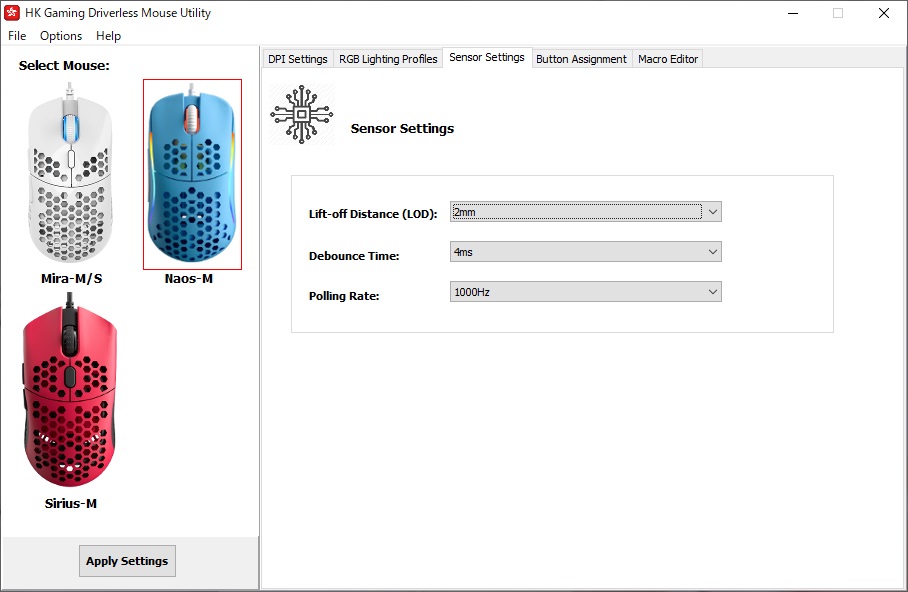Minimize the Mouse Utility window
Screen dimensions: 908x592
click(x=793, y=13)
